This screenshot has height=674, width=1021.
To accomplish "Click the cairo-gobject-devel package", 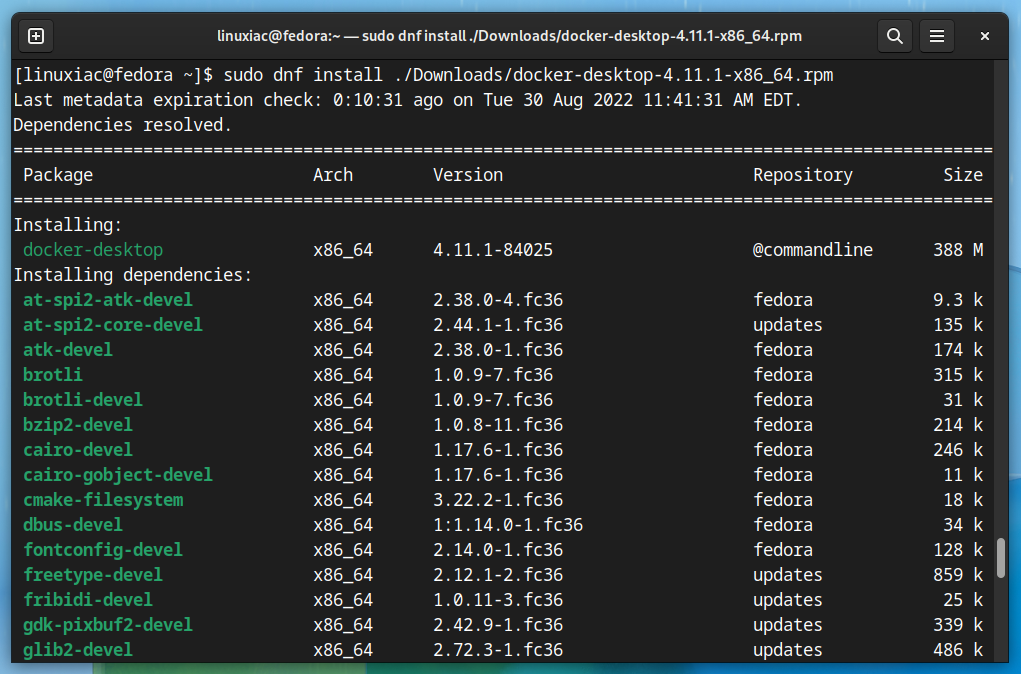I will click(118, 475).
